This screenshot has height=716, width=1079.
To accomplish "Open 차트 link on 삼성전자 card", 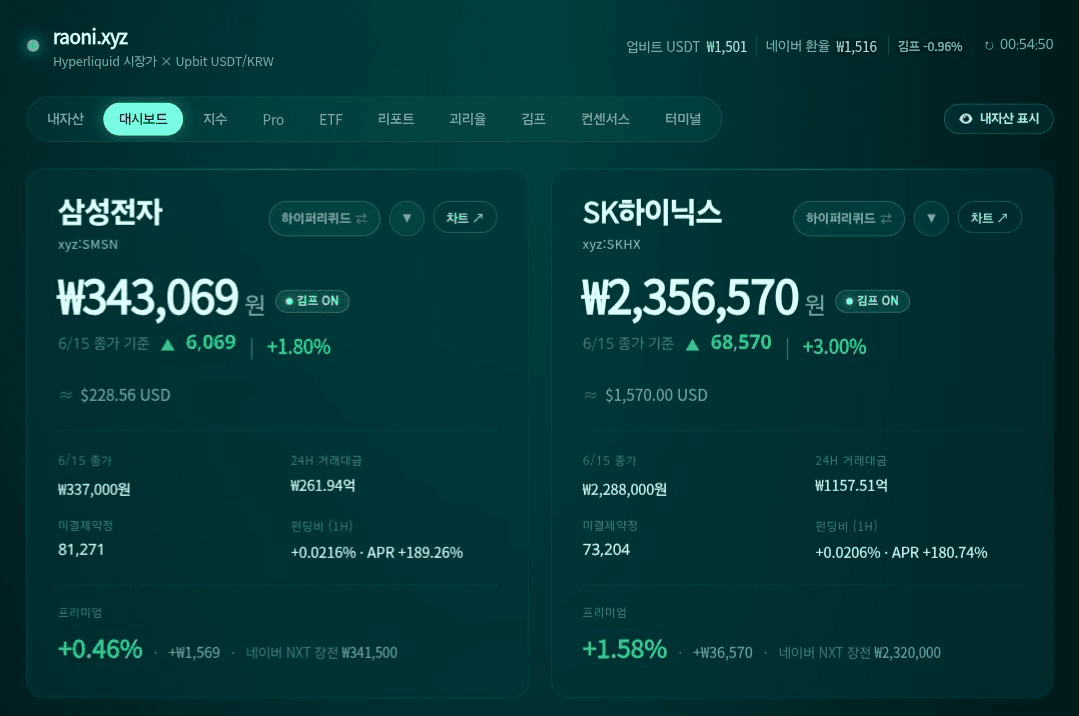I will (x=464, y=218).
